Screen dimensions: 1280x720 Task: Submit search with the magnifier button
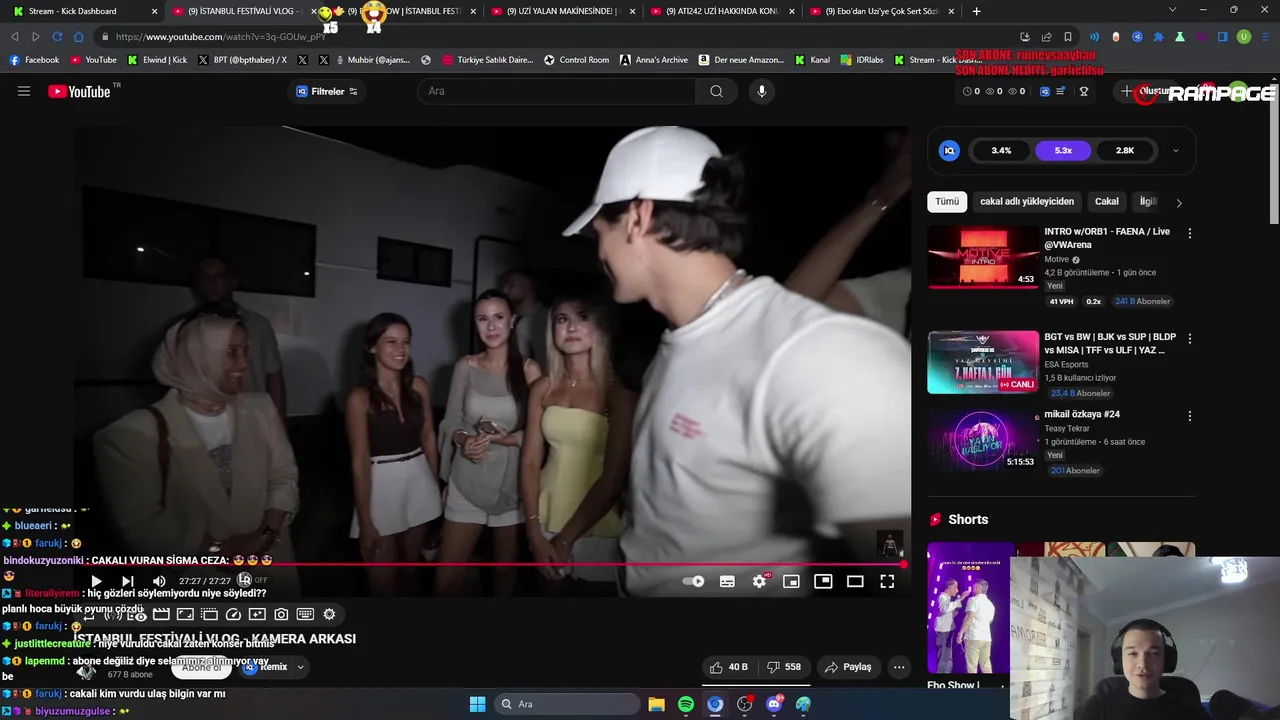coord(716,91)
